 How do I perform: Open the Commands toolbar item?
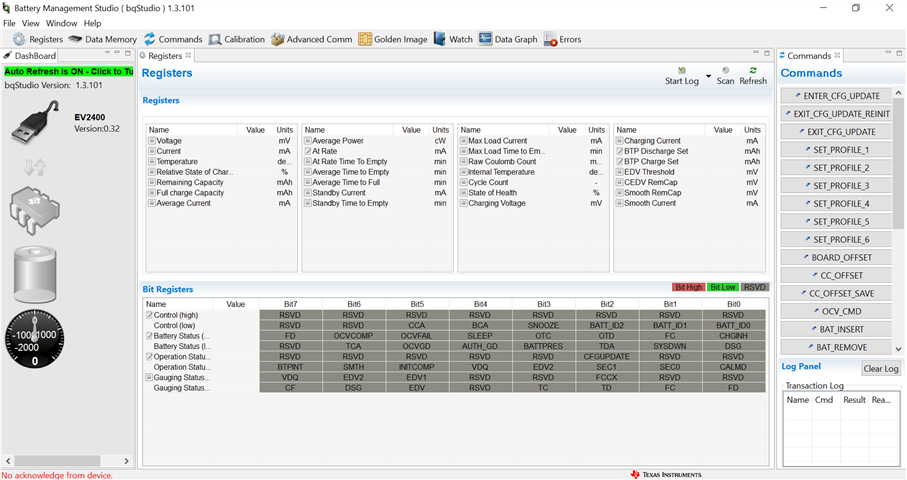[173, 39]
